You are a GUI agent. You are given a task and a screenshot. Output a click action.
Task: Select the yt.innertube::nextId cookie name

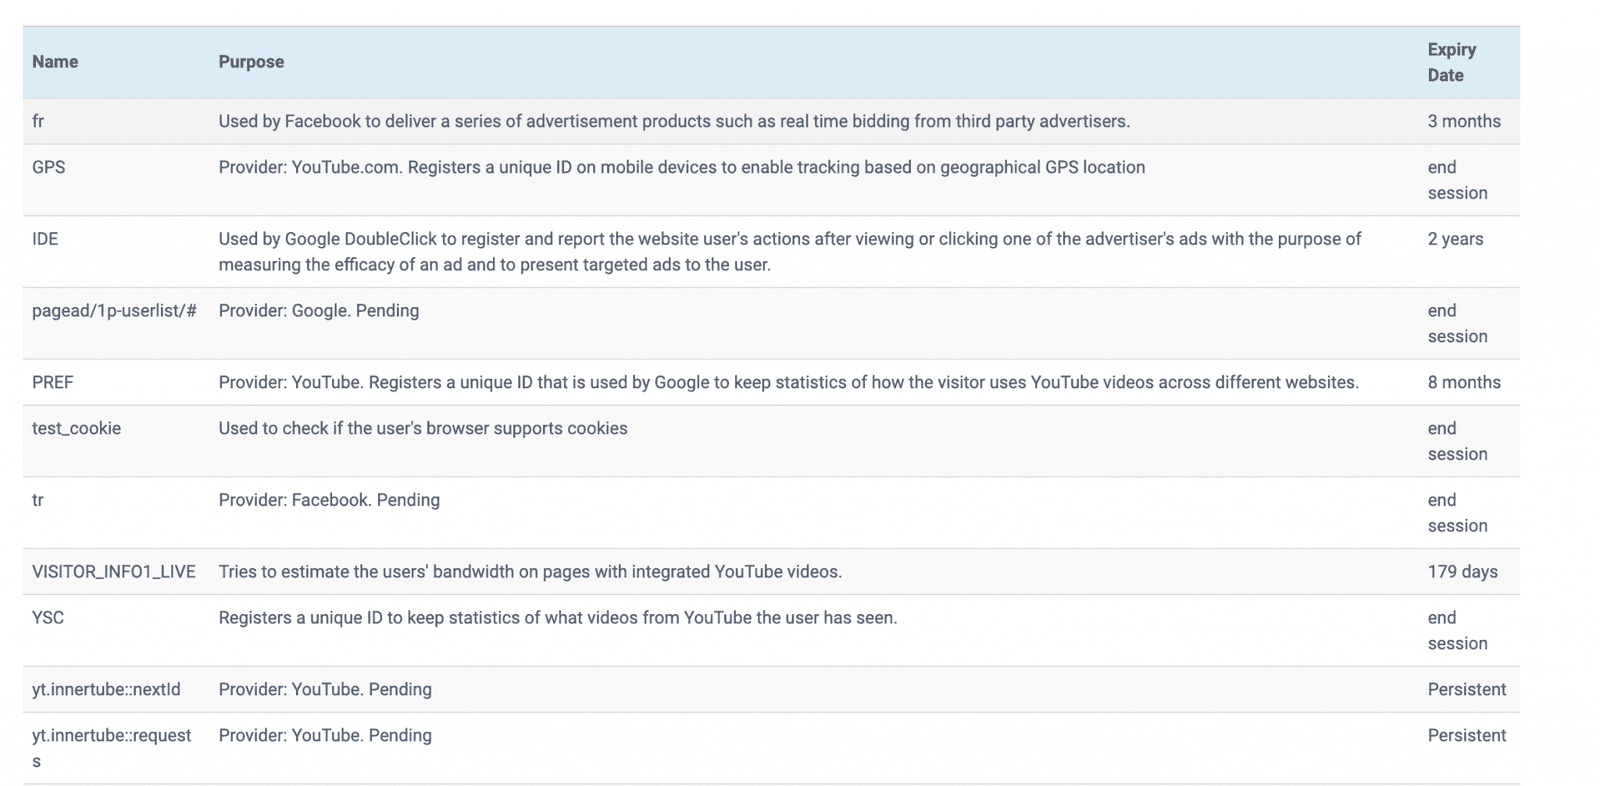tap(106, 689)
